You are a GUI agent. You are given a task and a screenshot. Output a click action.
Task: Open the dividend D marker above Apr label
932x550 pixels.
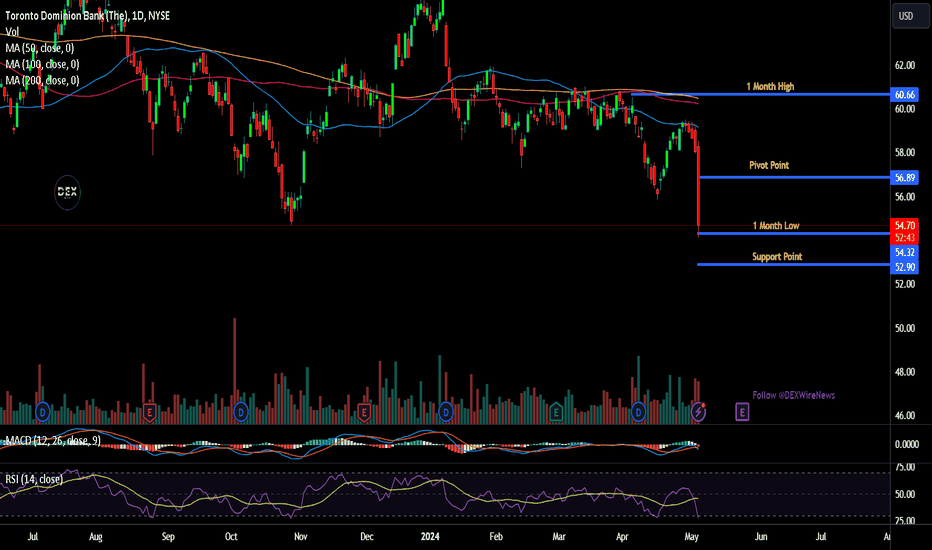[x=638, y=411]
